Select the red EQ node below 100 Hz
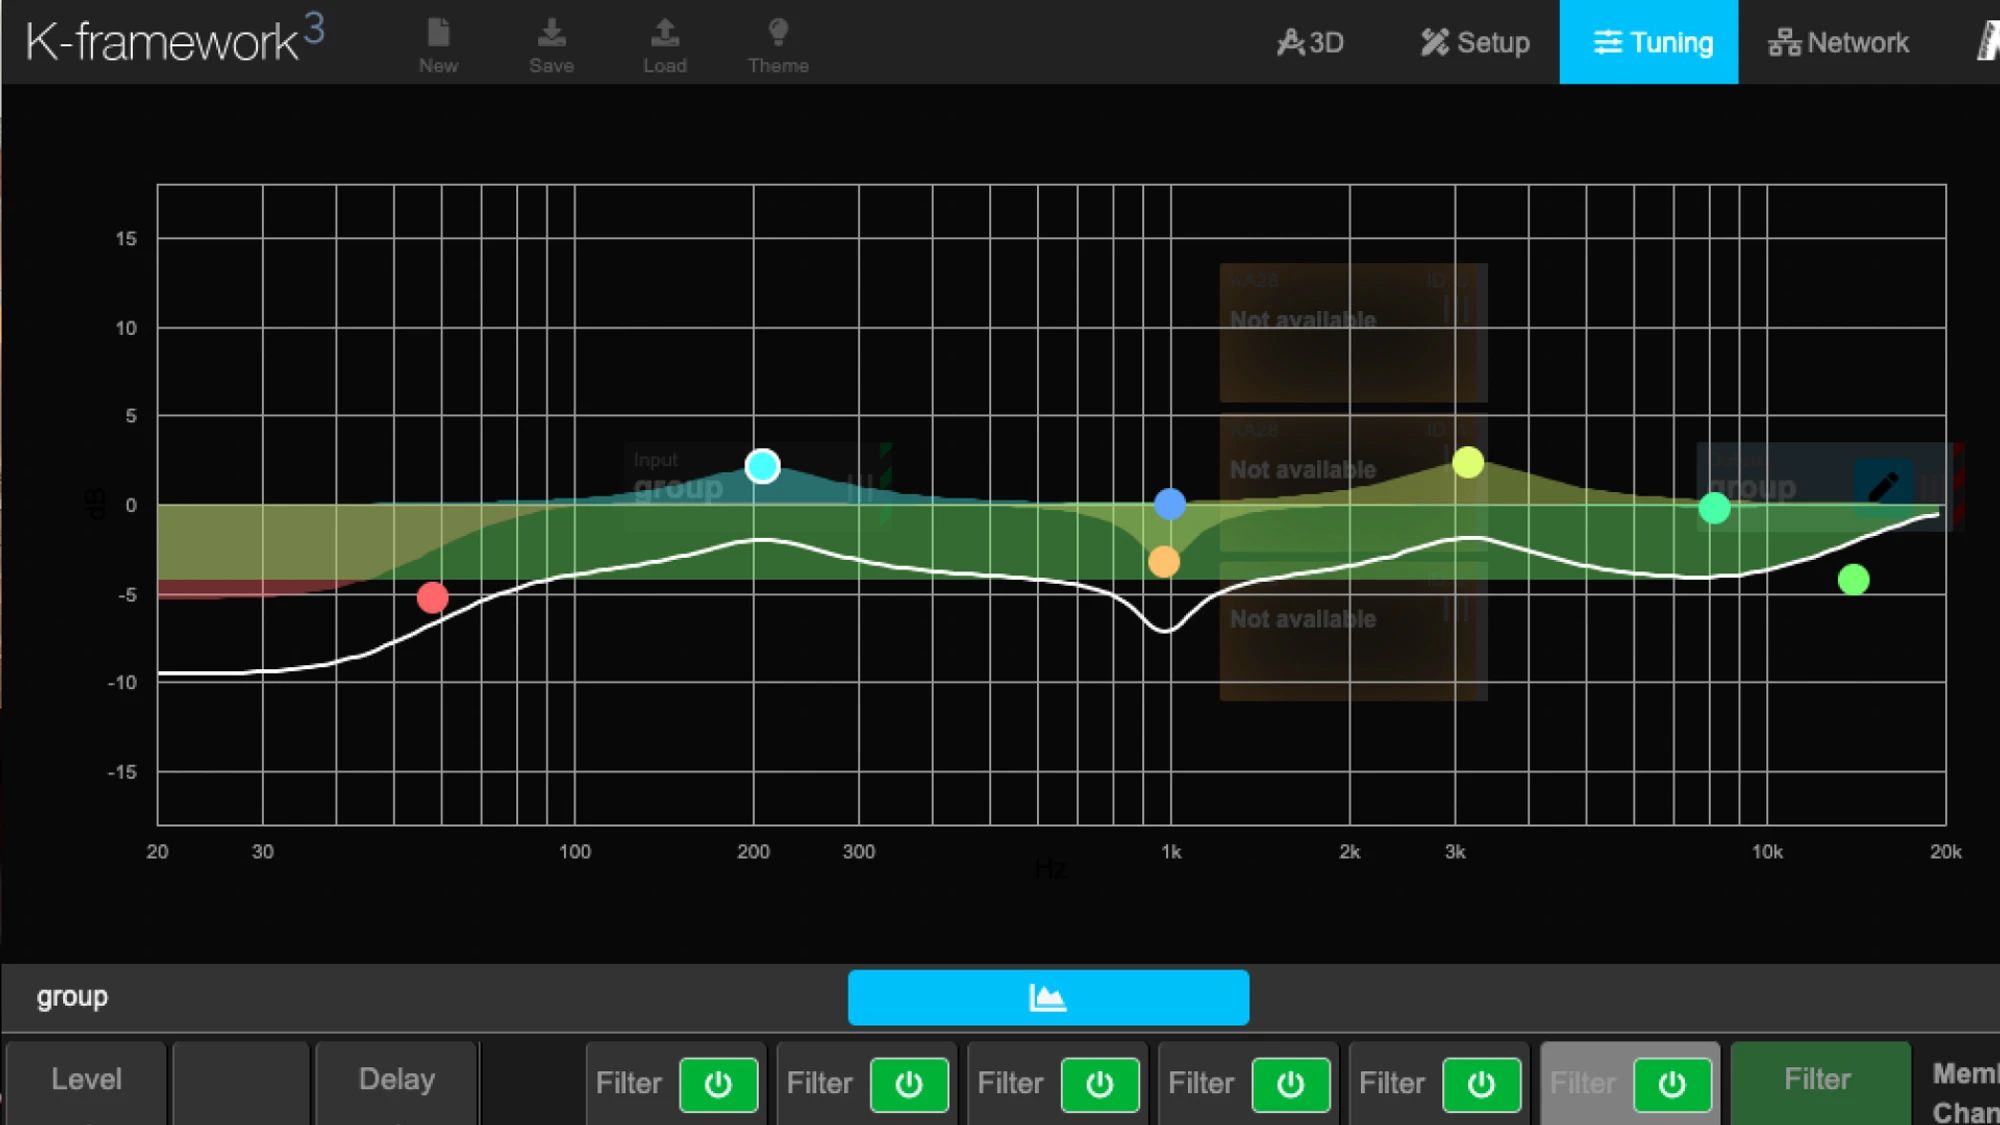2000x1125 pixels. (432, 598)
